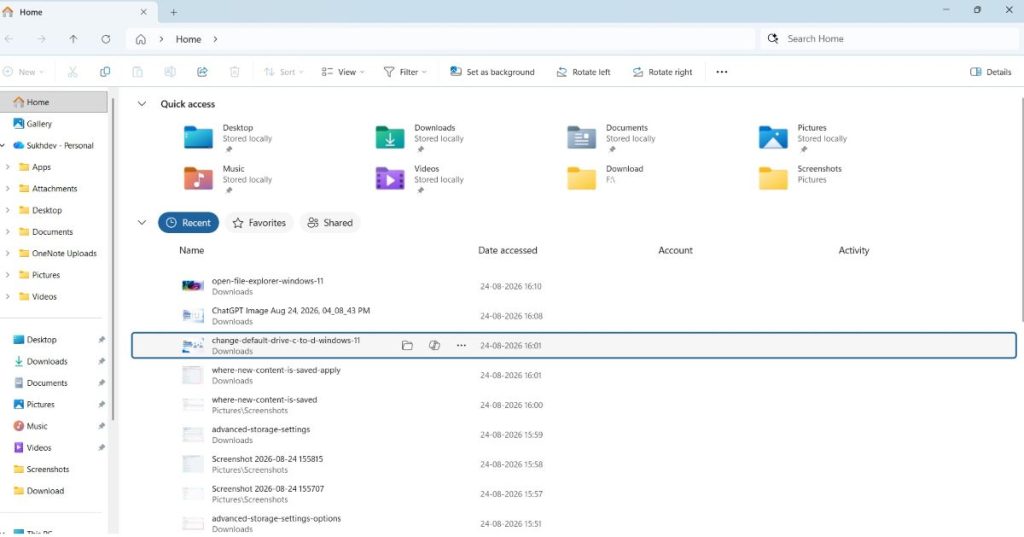Collapse the Quick access section
1024x537 pixels.
[142, 104]
